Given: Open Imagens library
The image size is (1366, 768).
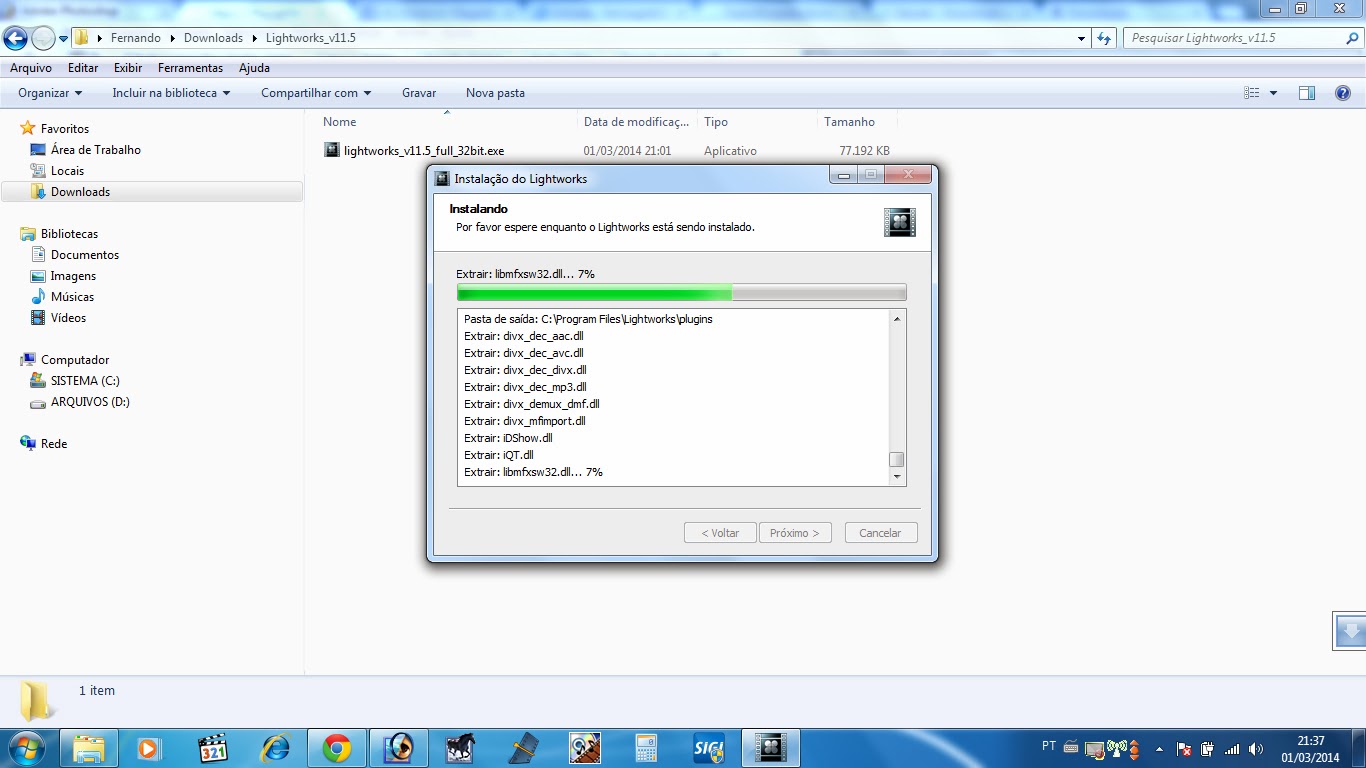Looking at the screenshot, I should coord(73,276).
